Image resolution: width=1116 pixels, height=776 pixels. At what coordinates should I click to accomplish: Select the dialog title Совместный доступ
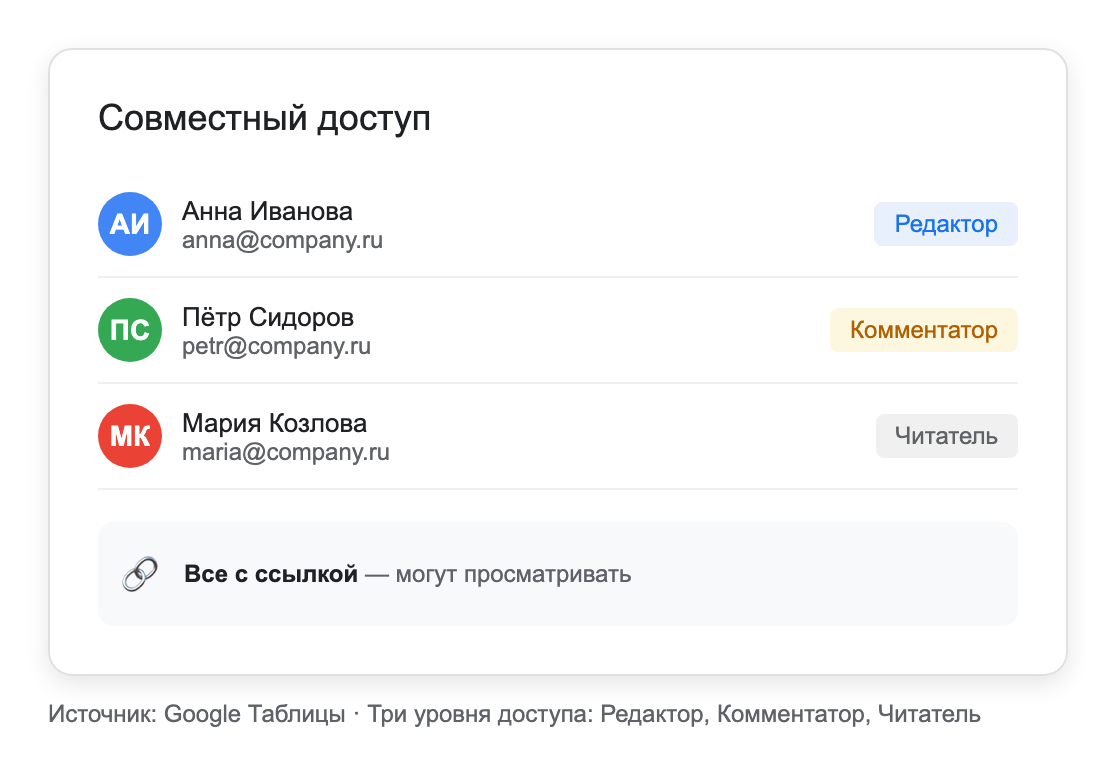(264, 117)
